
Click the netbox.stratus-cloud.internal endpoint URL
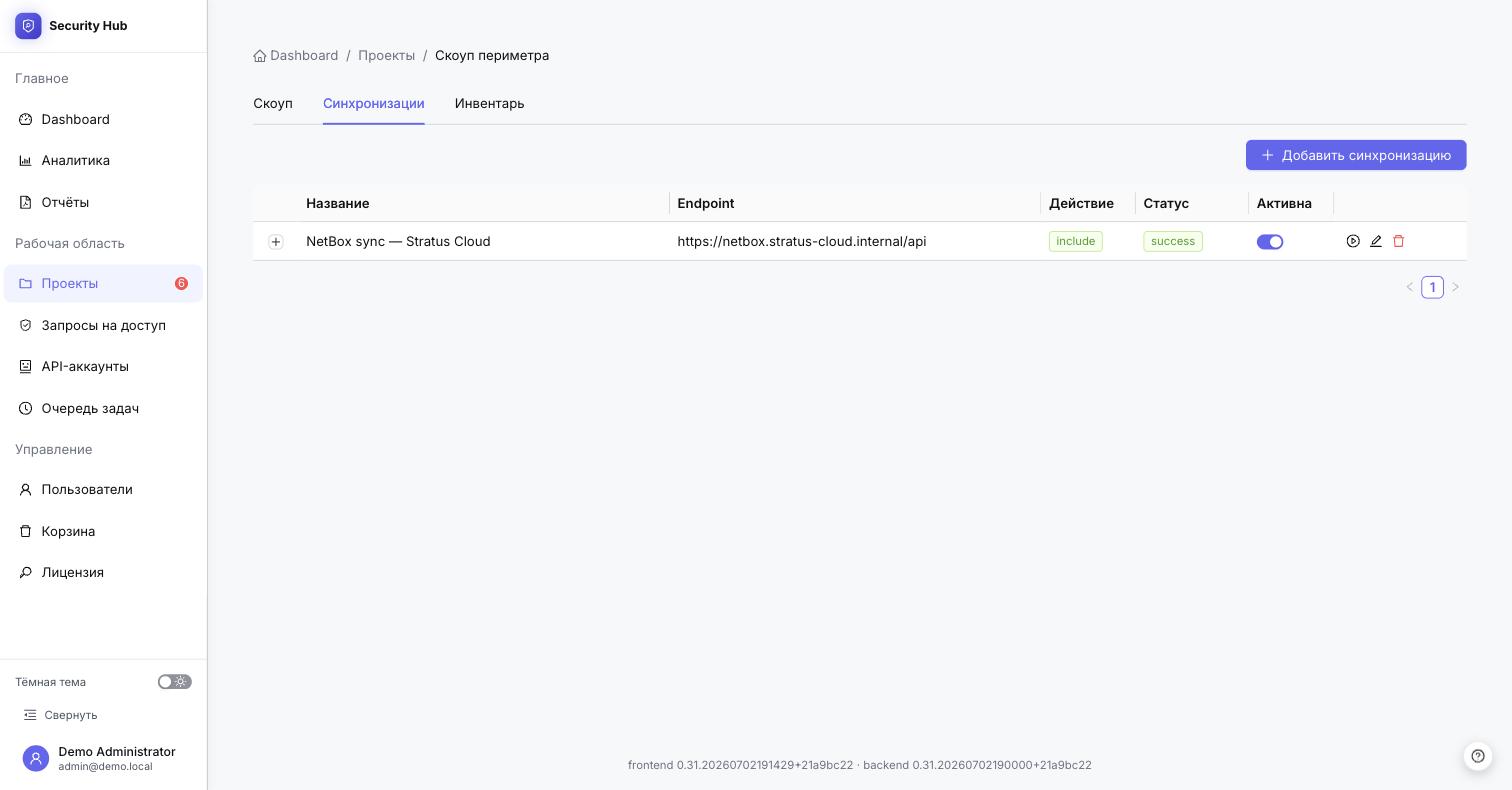click(802, 241)
